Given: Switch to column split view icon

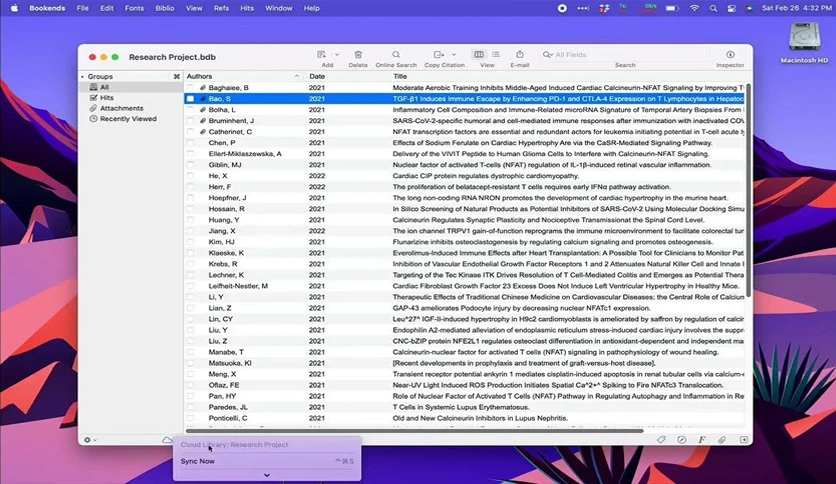Looking at the screenshot, I should coord(479,54).
